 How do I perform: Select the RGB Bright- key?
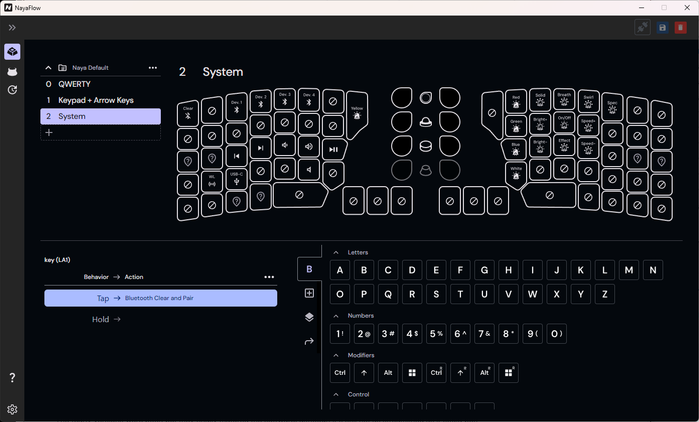pyautogui.click(x=540, y=146)
